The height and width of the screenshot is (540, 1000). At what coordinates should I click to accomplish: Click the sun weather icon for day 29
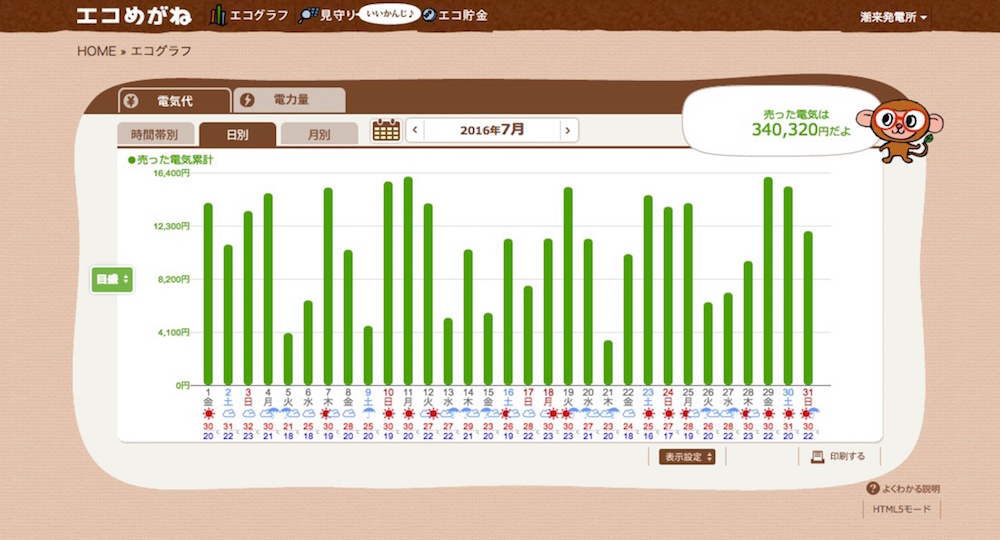[768, 414]
